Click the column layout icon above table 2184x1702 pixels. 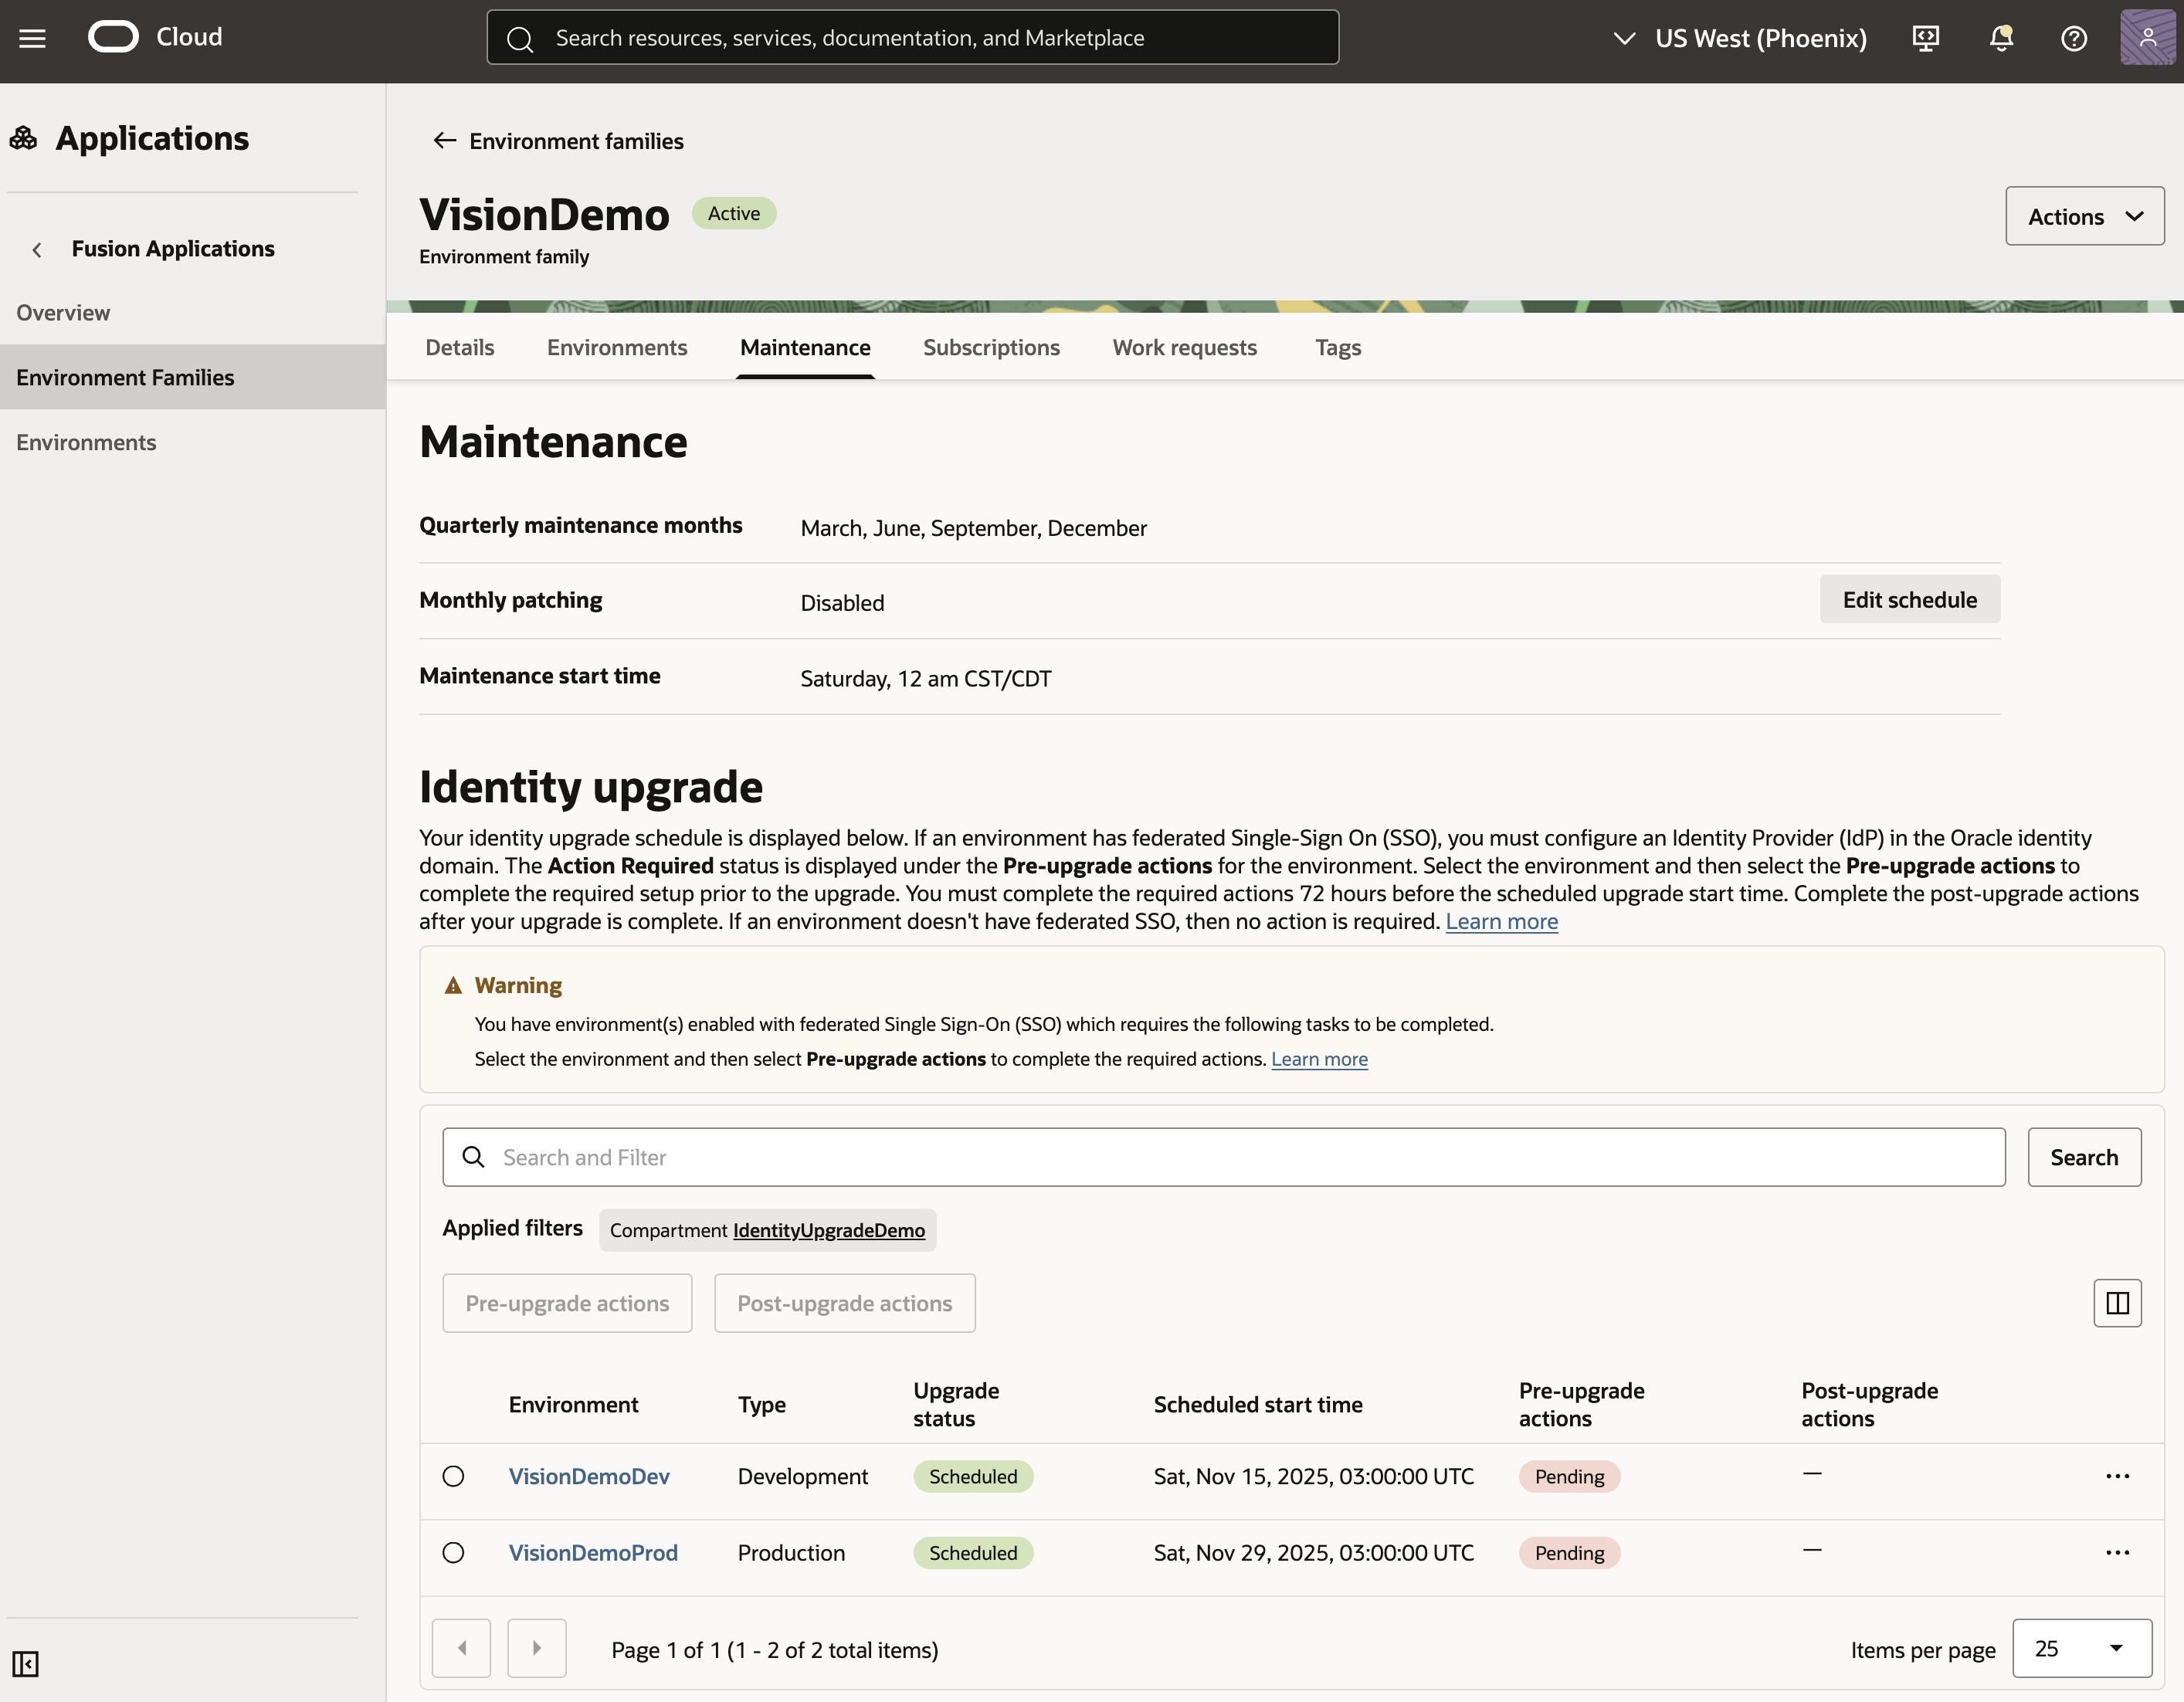[2117, 1303]
